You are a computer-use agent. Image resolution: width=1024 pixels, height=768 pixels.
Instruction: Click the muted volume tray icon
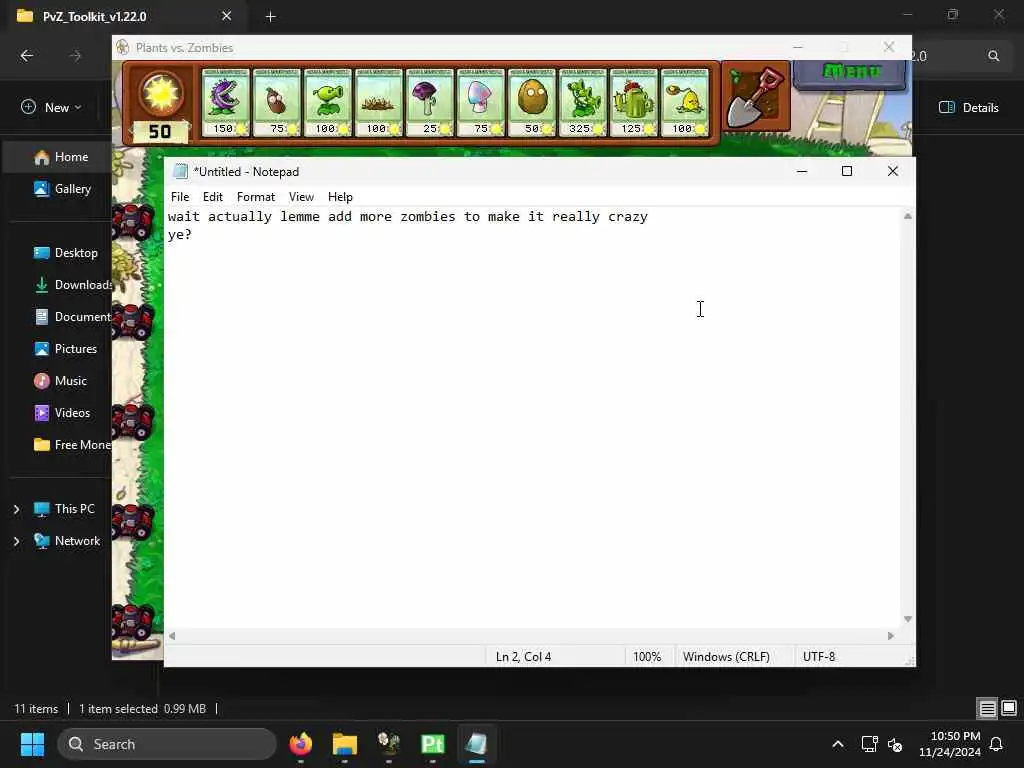[x=895, y=744]
